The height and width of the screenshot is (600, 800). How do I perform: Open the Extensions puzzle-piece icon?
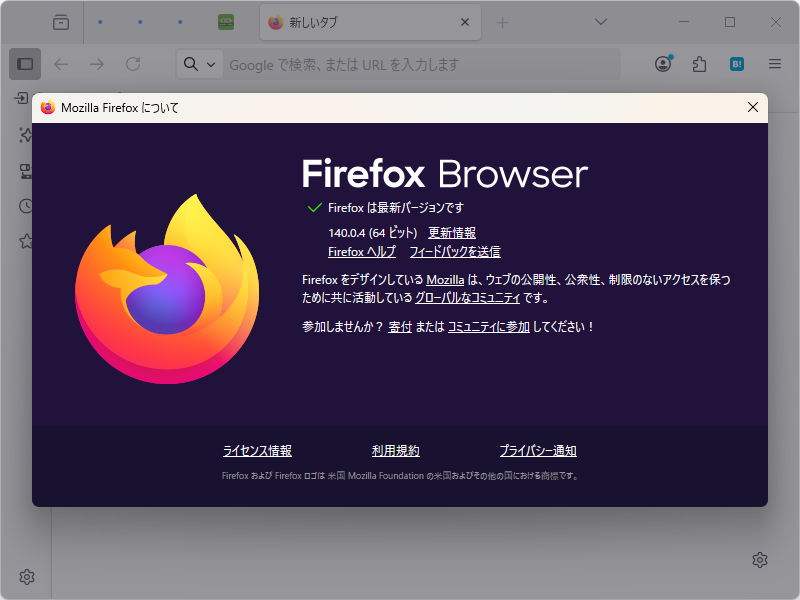[x=699, y=64]
